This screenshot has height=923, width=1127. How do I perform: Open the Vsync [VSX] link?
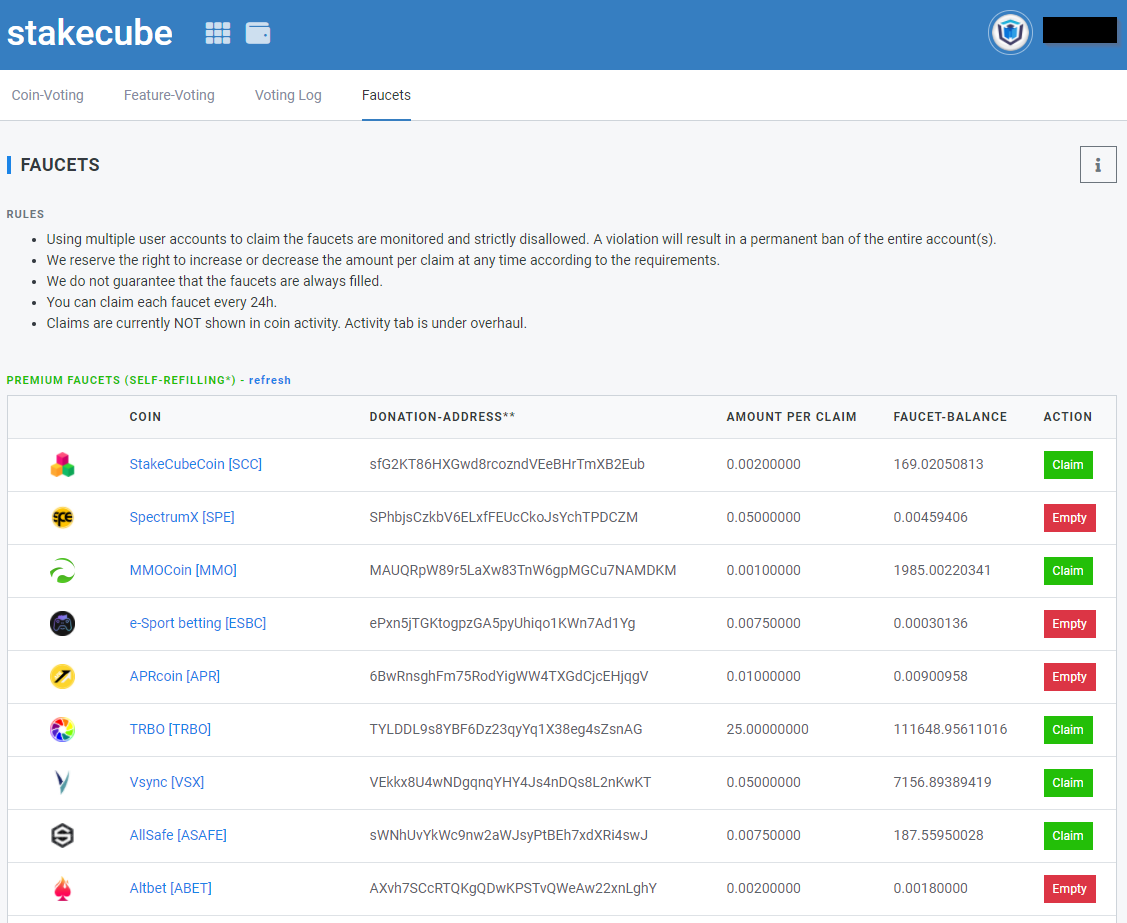[x=167, y=782]
